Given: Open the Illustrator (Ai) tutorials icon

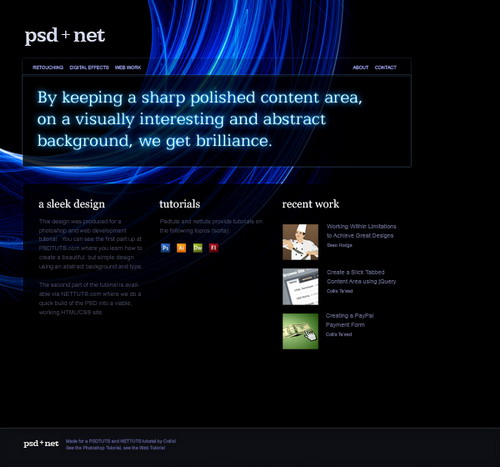Looking at the screenshot, I should pyautogui.click(x=181, y=248).
